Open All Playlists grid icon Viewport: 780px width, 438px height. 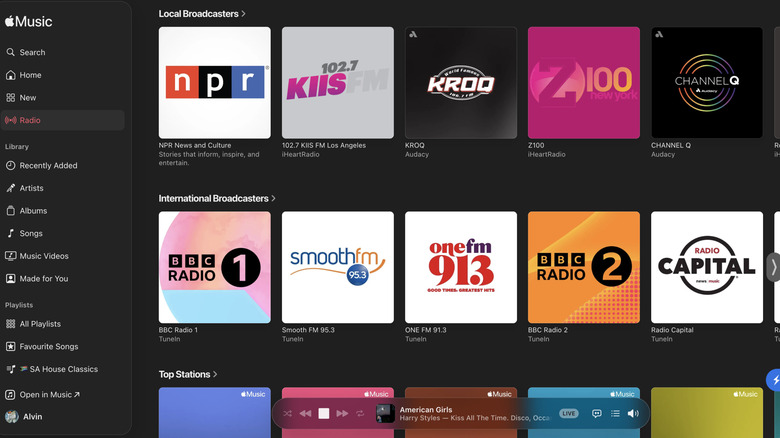tap(10, 324)
